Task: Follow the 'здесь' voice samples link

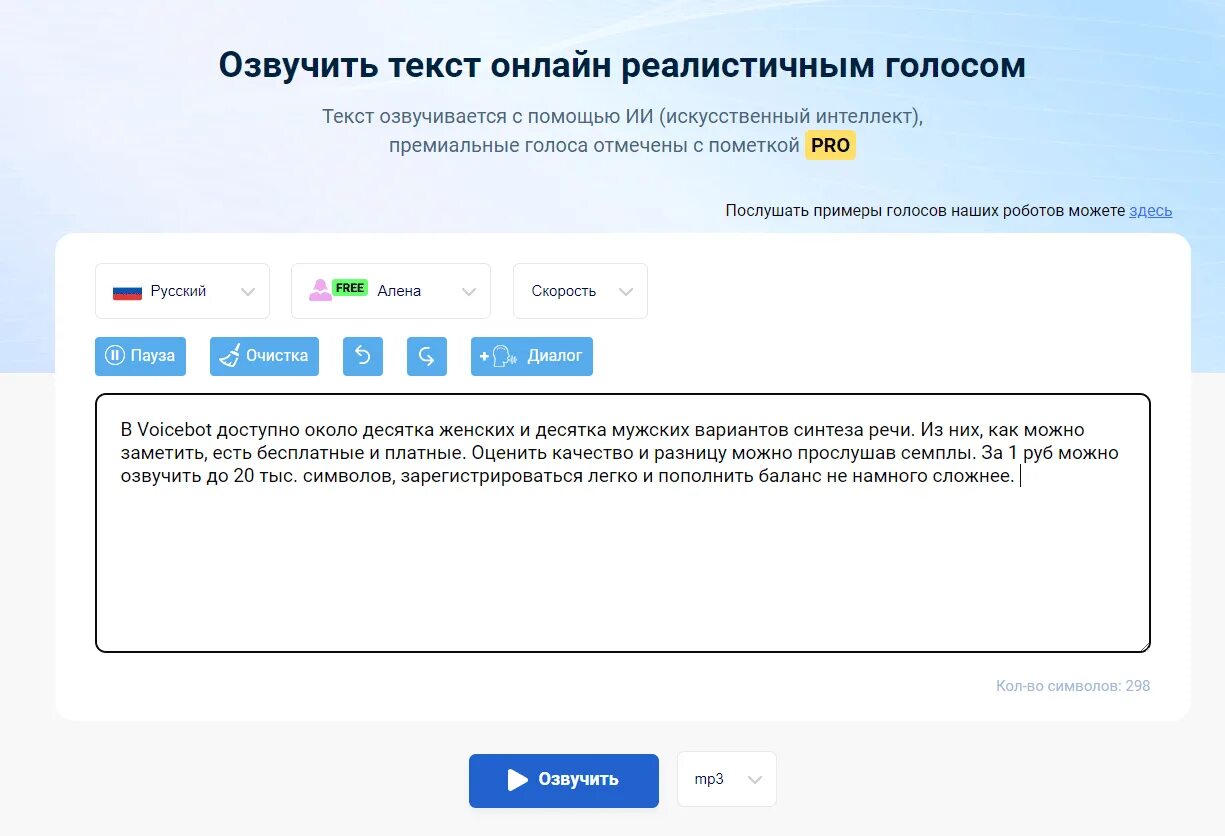Action: click(x=1151, y=210)
